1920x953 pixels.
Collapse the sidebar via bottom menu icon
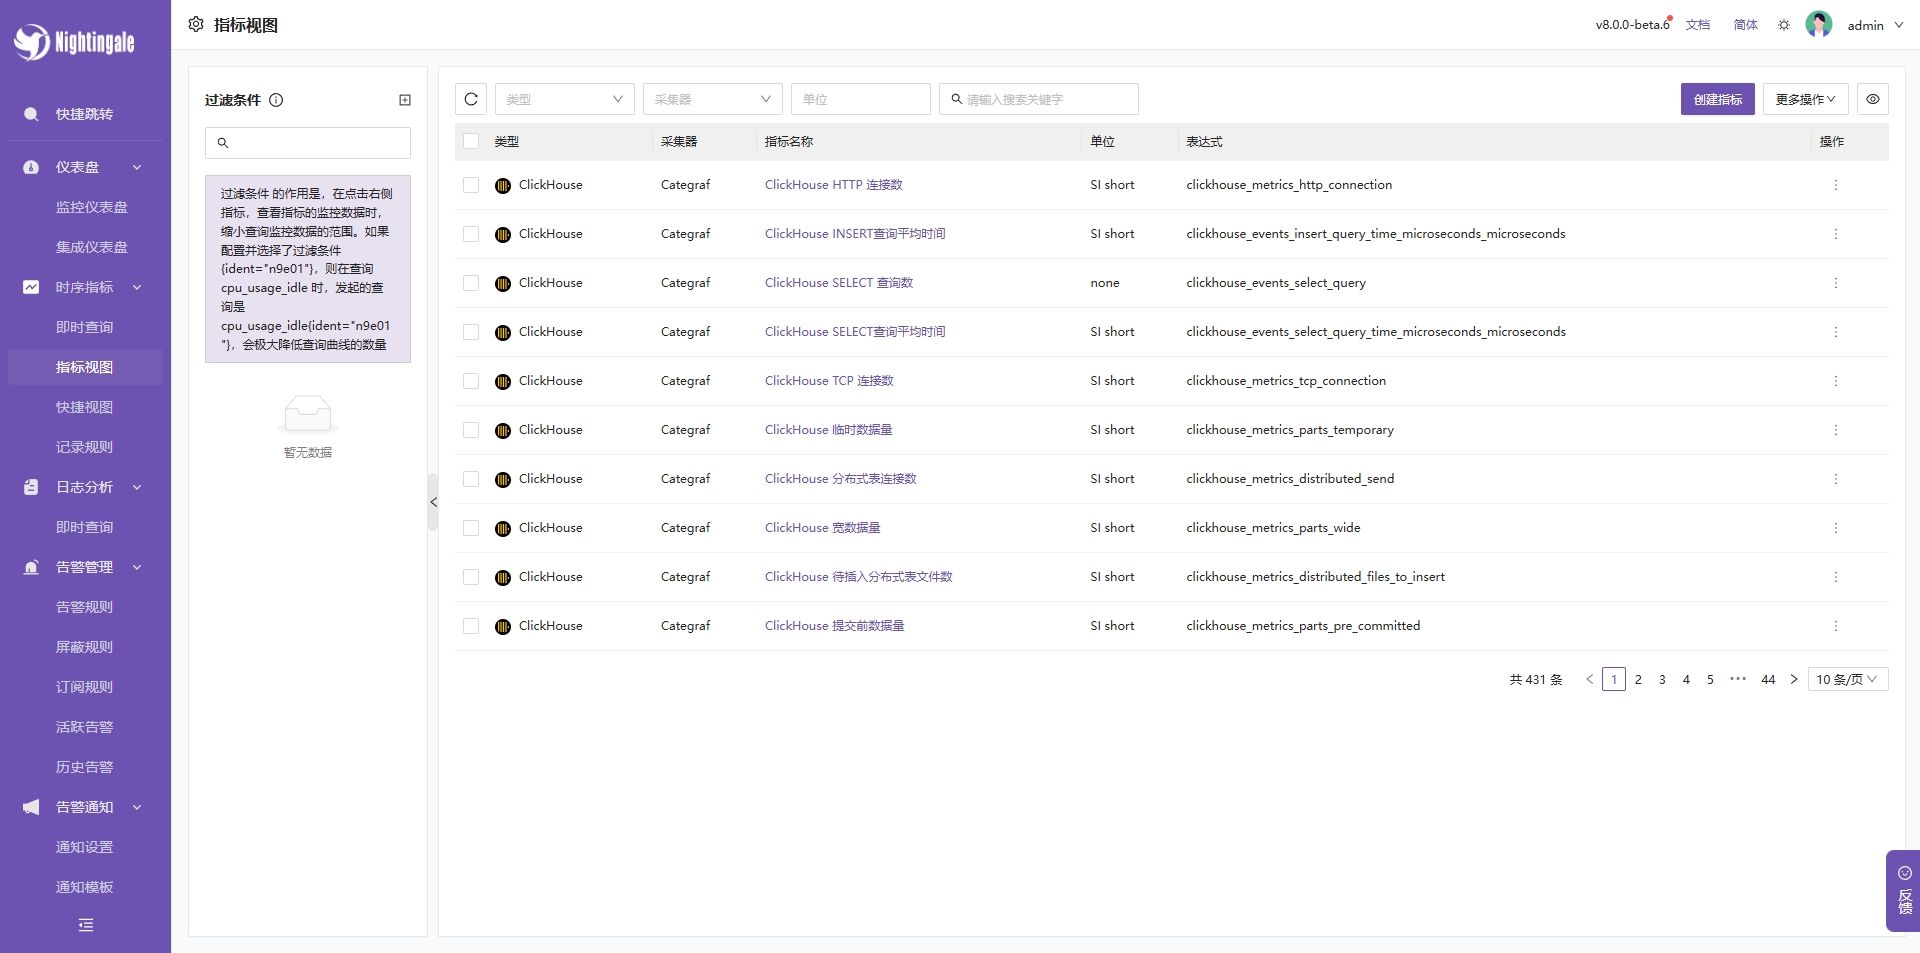86,925
